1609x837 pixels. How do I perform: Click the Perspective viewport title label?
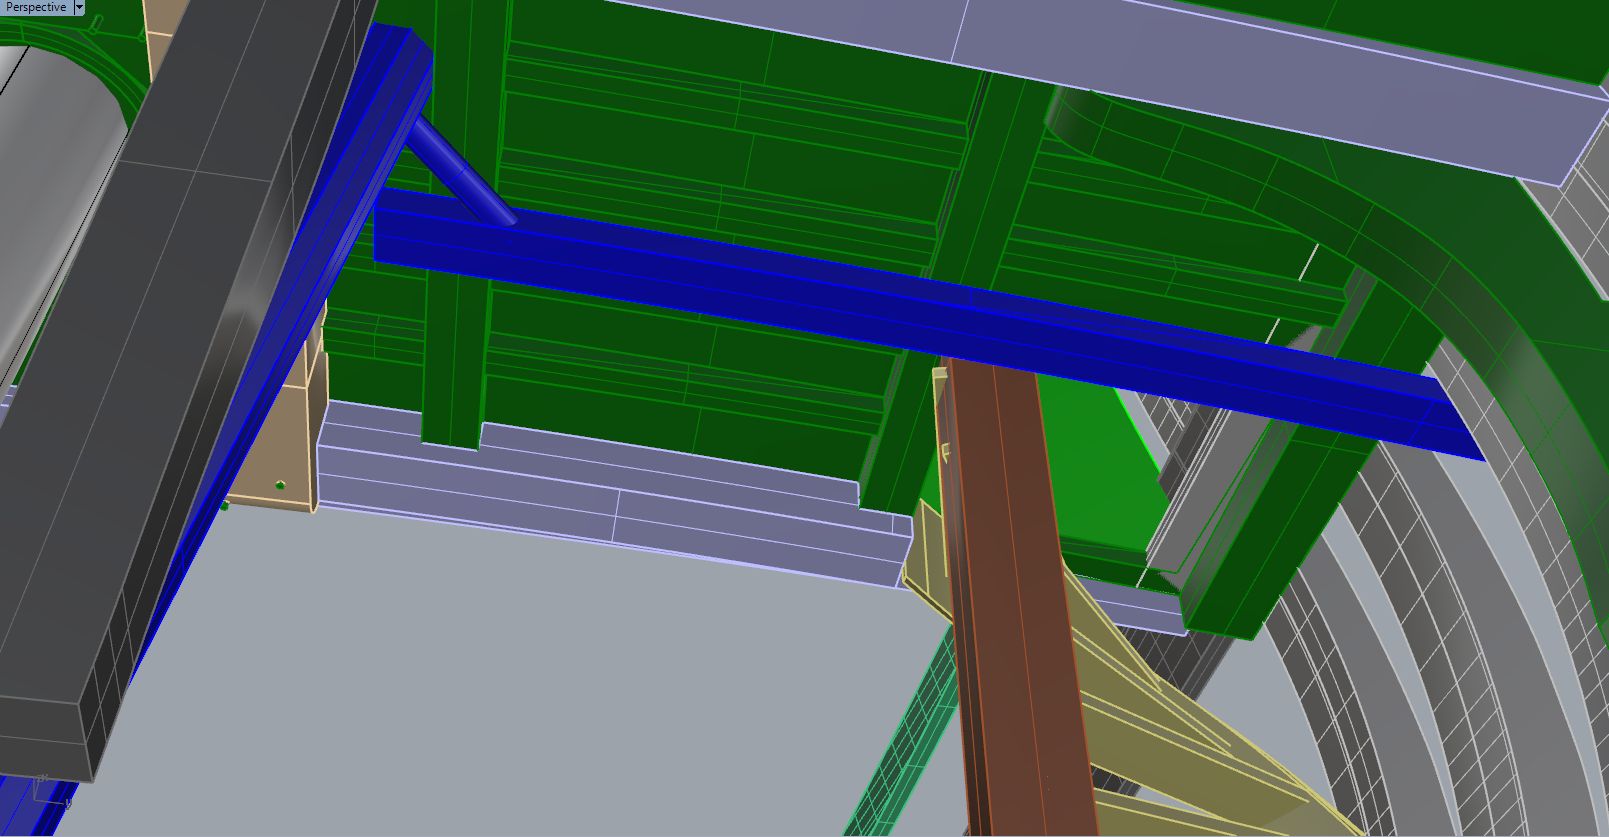pyautogui.click(x=36, y=7)
